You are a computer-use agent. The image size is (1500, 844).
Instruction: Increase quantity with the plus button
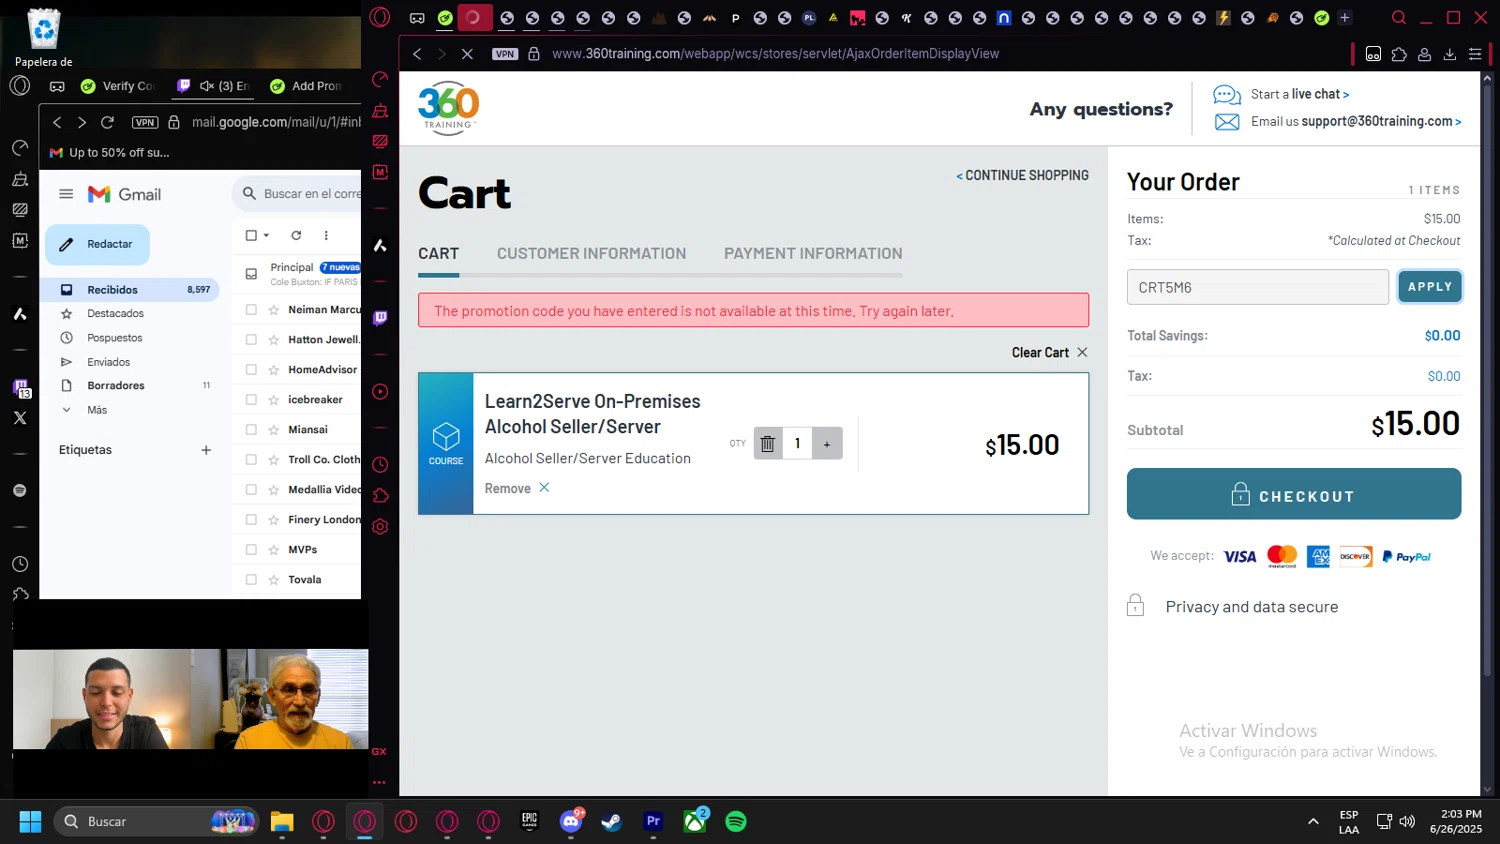pos(827,443)
